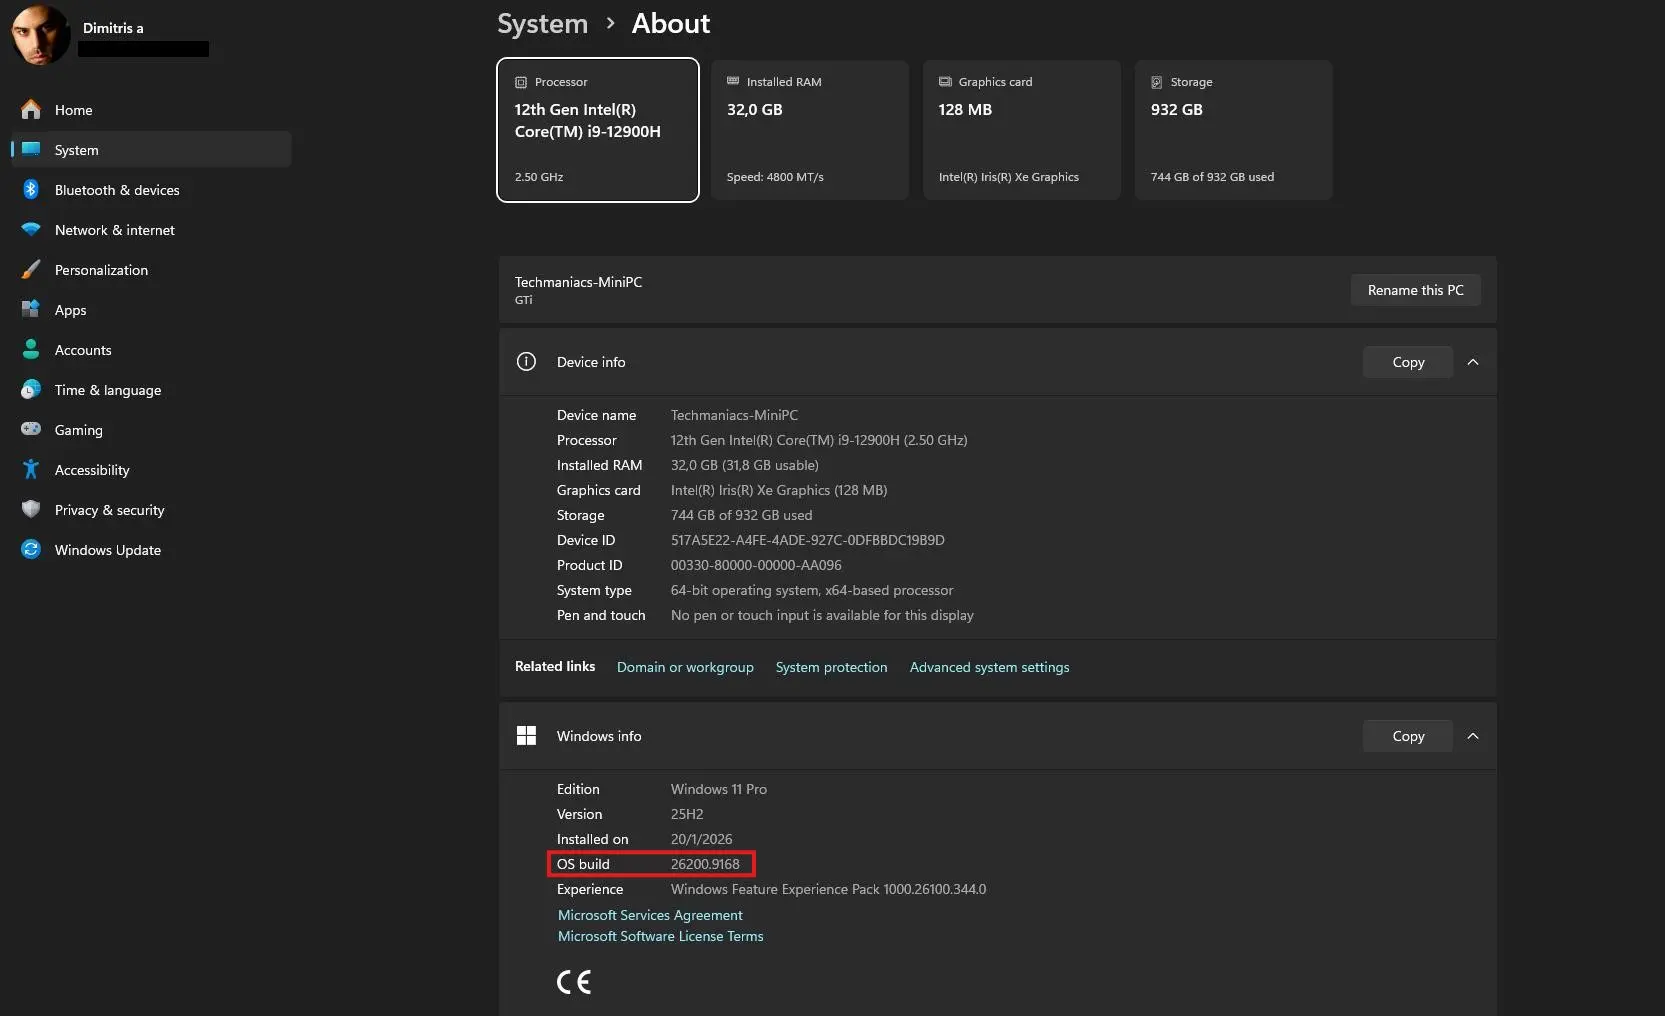The width and height of the screenshot is (1665, 1016).
Task: Copy the Windows info details
Action: [x=1408, y=736]
